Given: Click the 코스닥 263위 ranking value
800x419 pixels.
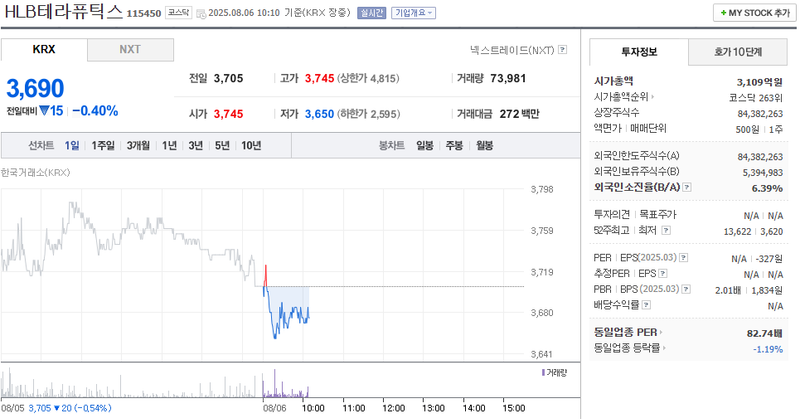Looking at the screenshot, I should (x=756, y=97).
